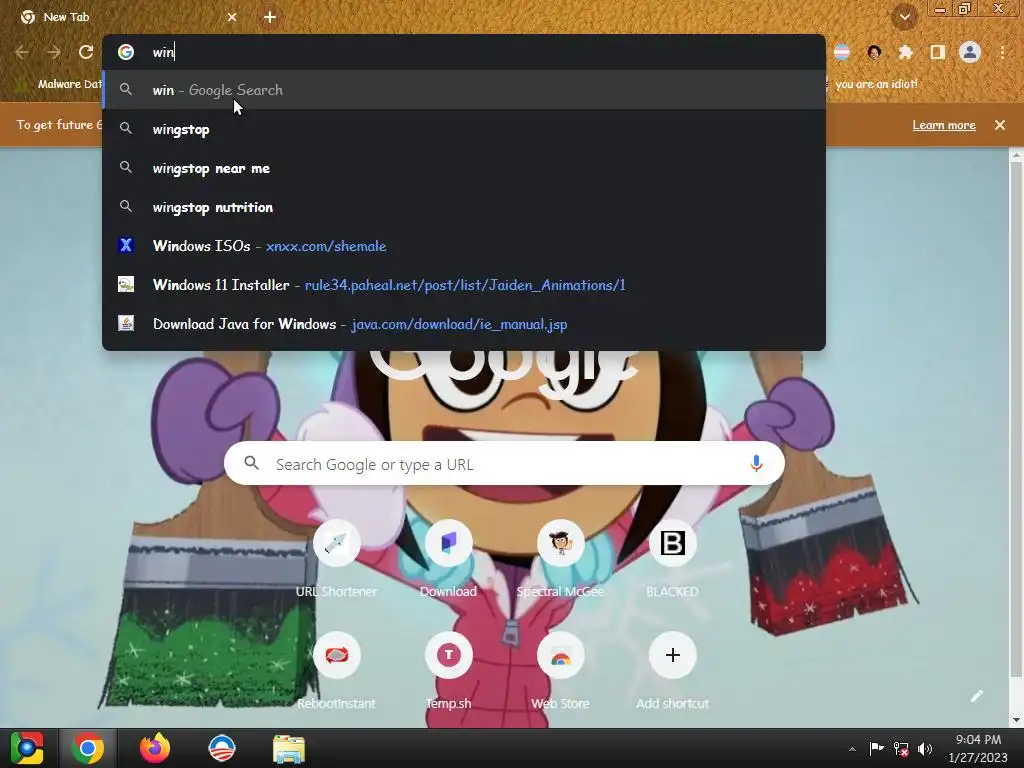Open the volume speaker tray icon

(x=925, y=749)
